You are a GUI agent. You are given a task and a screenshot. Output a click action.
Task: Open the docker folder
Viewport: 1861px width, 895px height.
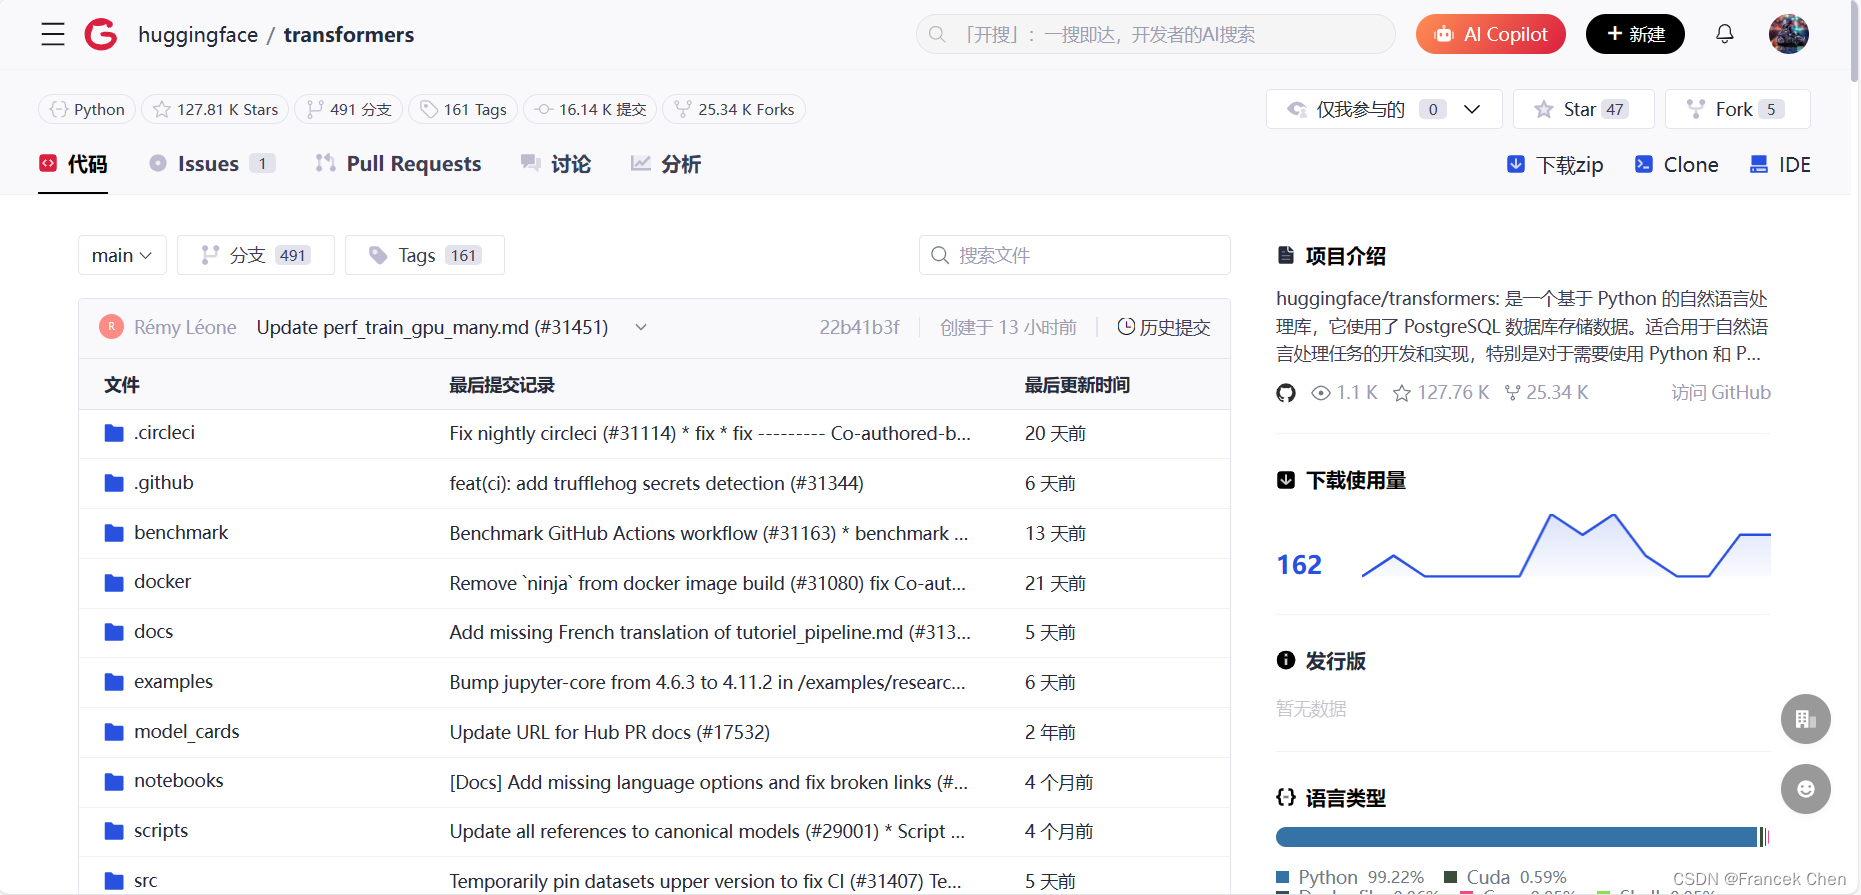click(x=162, y=582)
